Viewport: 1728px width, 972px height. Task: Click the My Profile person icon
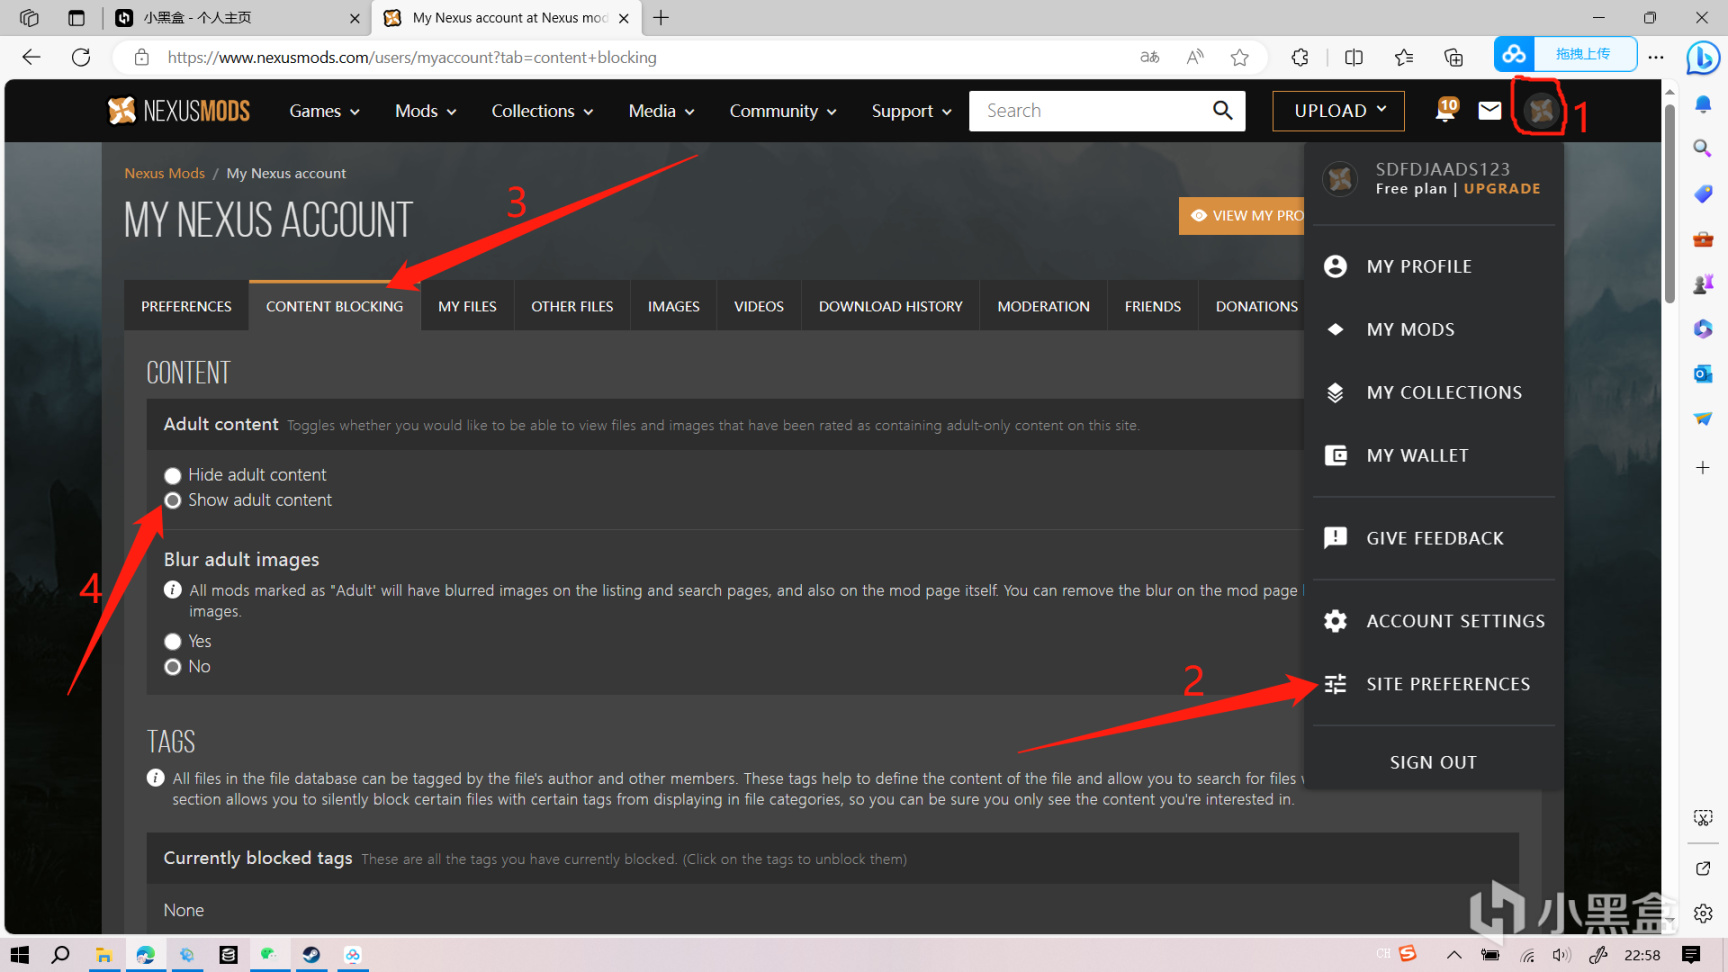pos(1335,266)
